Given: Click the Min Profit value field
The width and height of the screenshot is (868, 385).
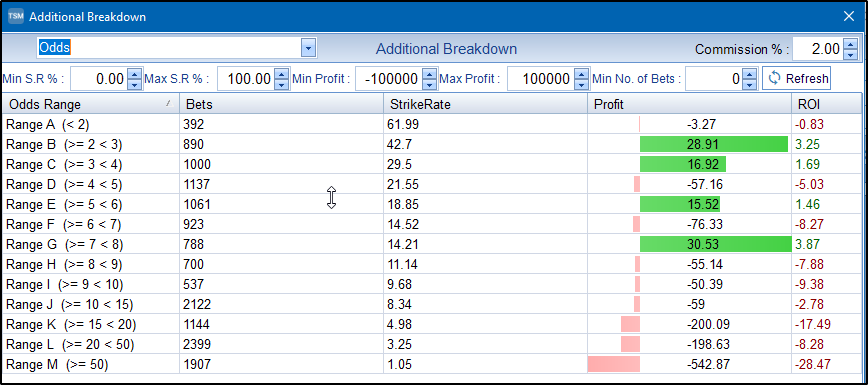Looking at the screenshot, I should coord(388,79).
